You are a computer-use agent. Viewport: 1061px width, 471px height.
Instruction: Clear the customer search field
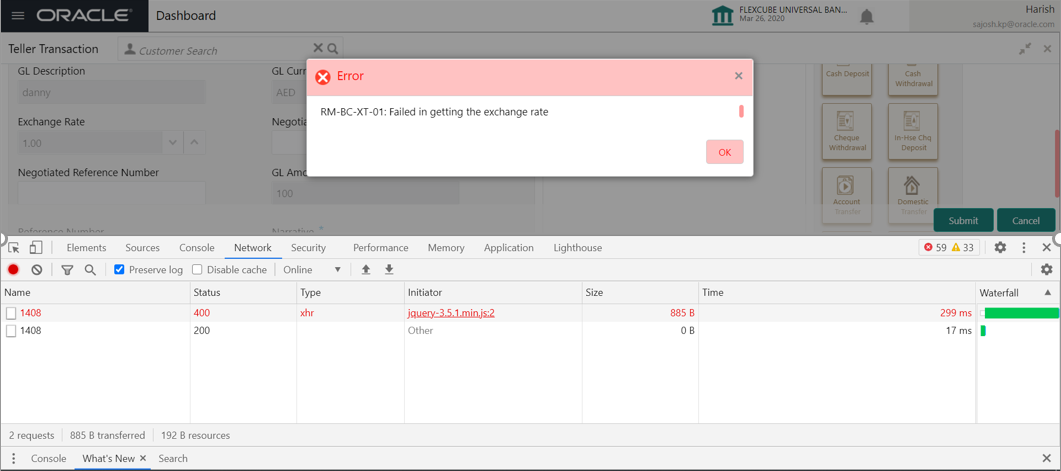[318, 48]
